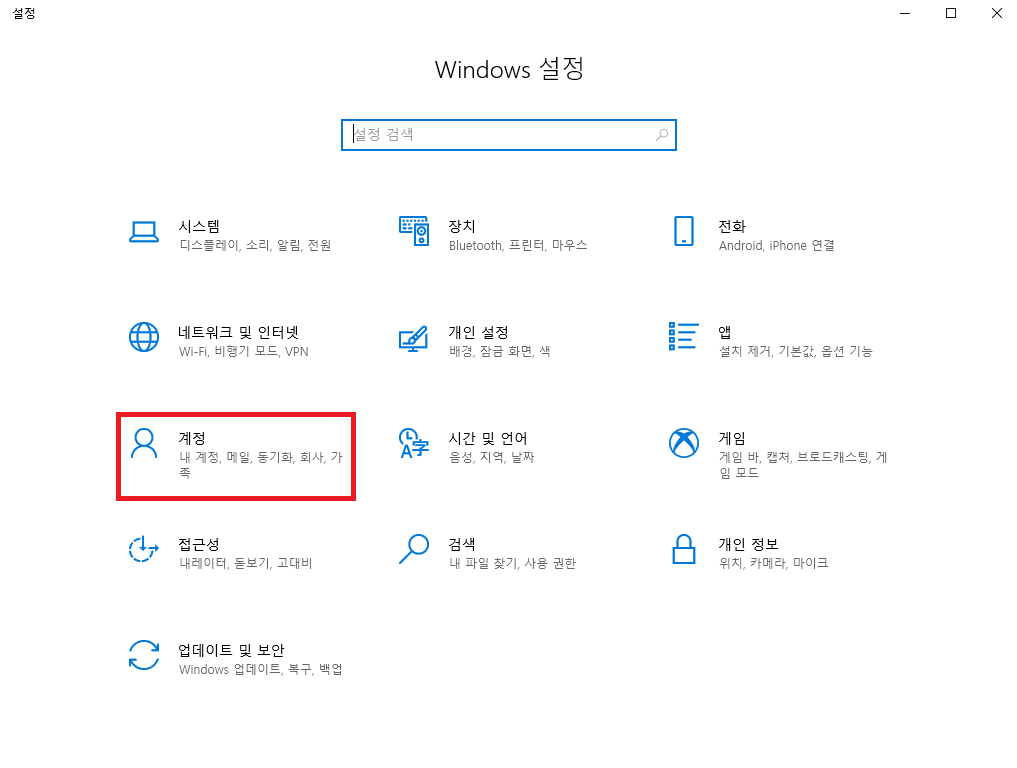Screen dimensions: 1017x768
Task: Click the 설정 window title text
Action: pos(24,13)
